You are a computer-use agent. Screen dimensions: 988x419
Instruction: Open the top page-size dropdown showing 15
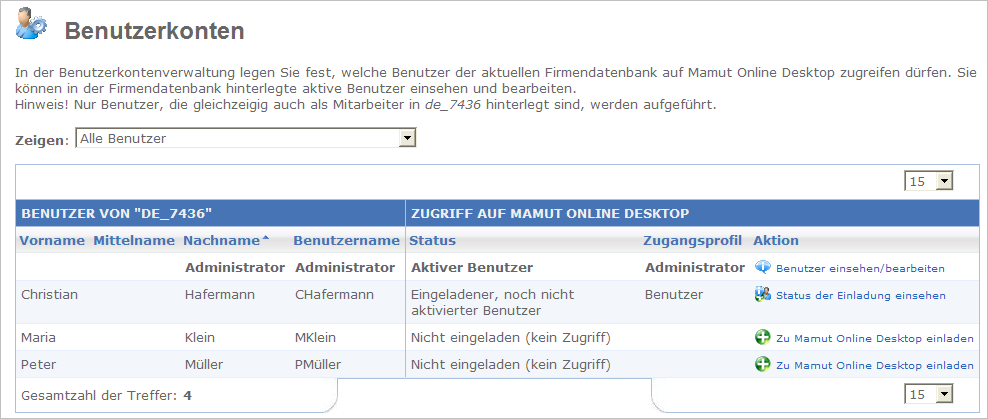pos(929,181)
